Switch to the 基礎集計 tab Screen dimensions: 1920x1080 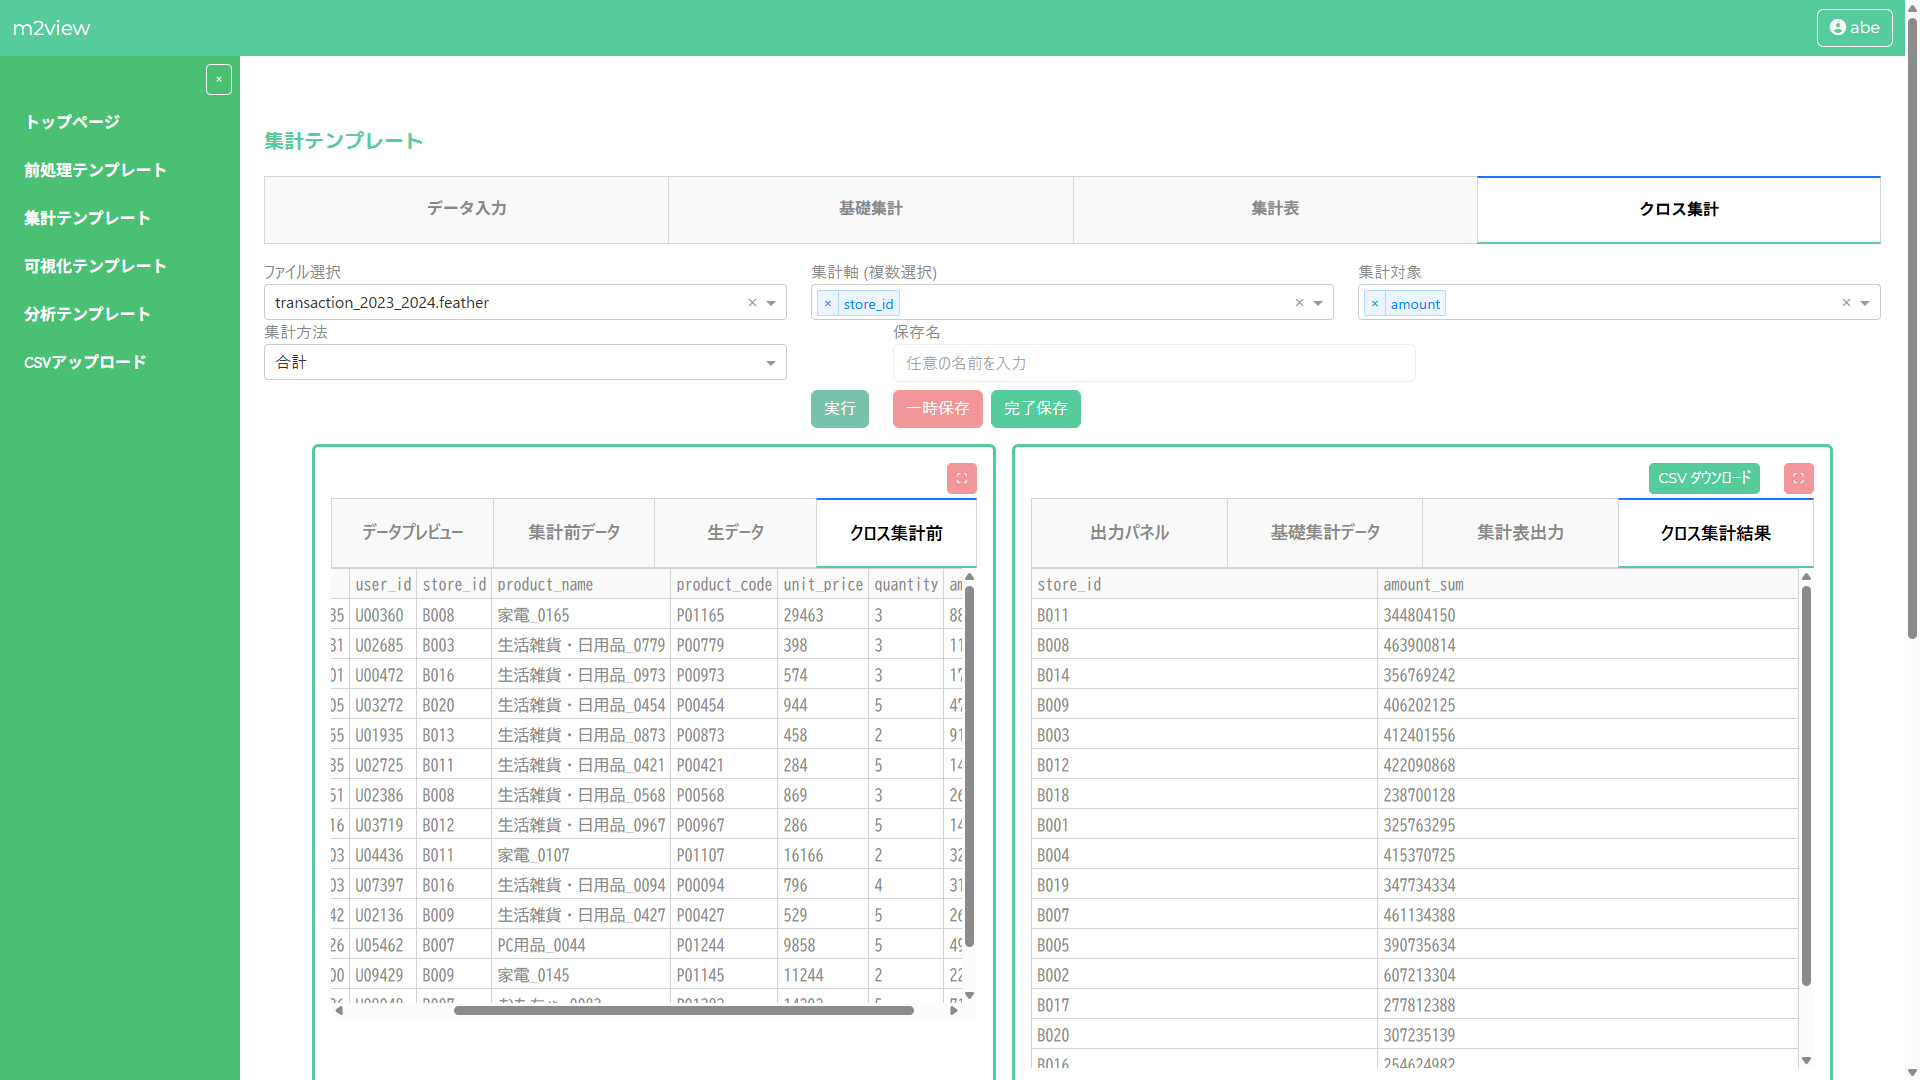pos(870,209)
